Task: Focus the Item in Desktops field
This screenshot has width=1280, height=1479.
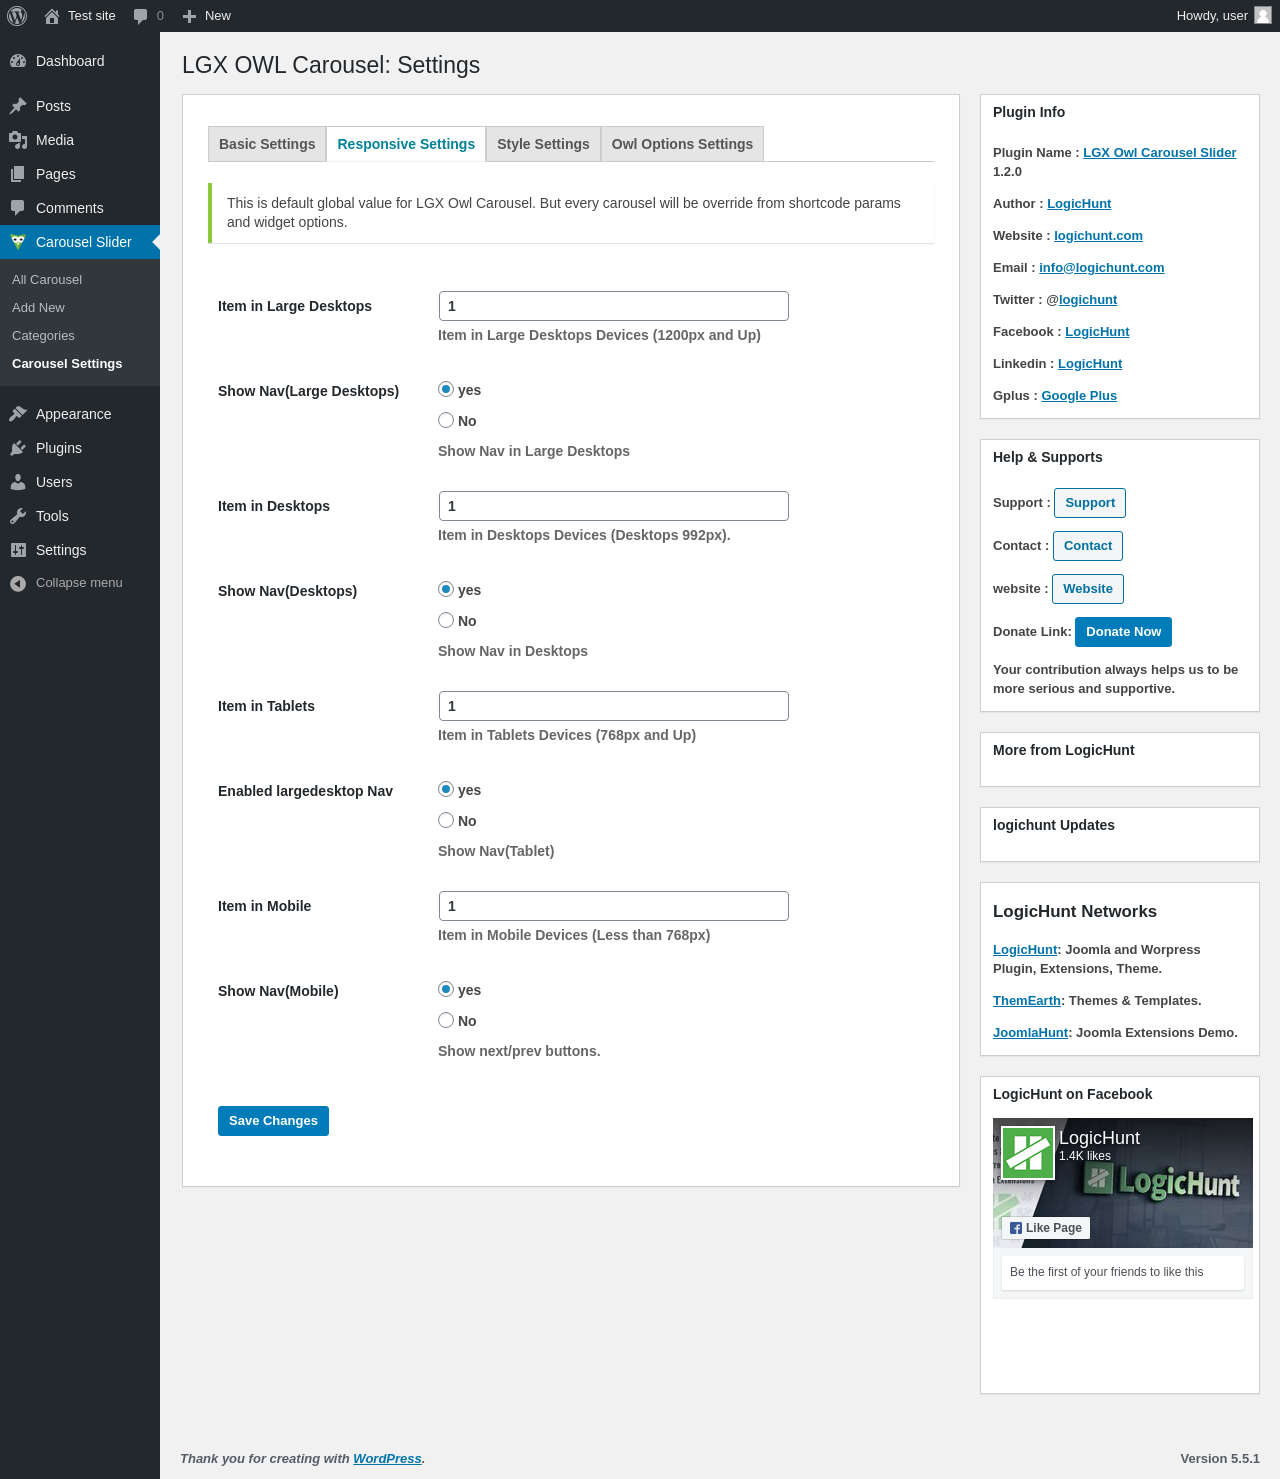Action: 614,506
